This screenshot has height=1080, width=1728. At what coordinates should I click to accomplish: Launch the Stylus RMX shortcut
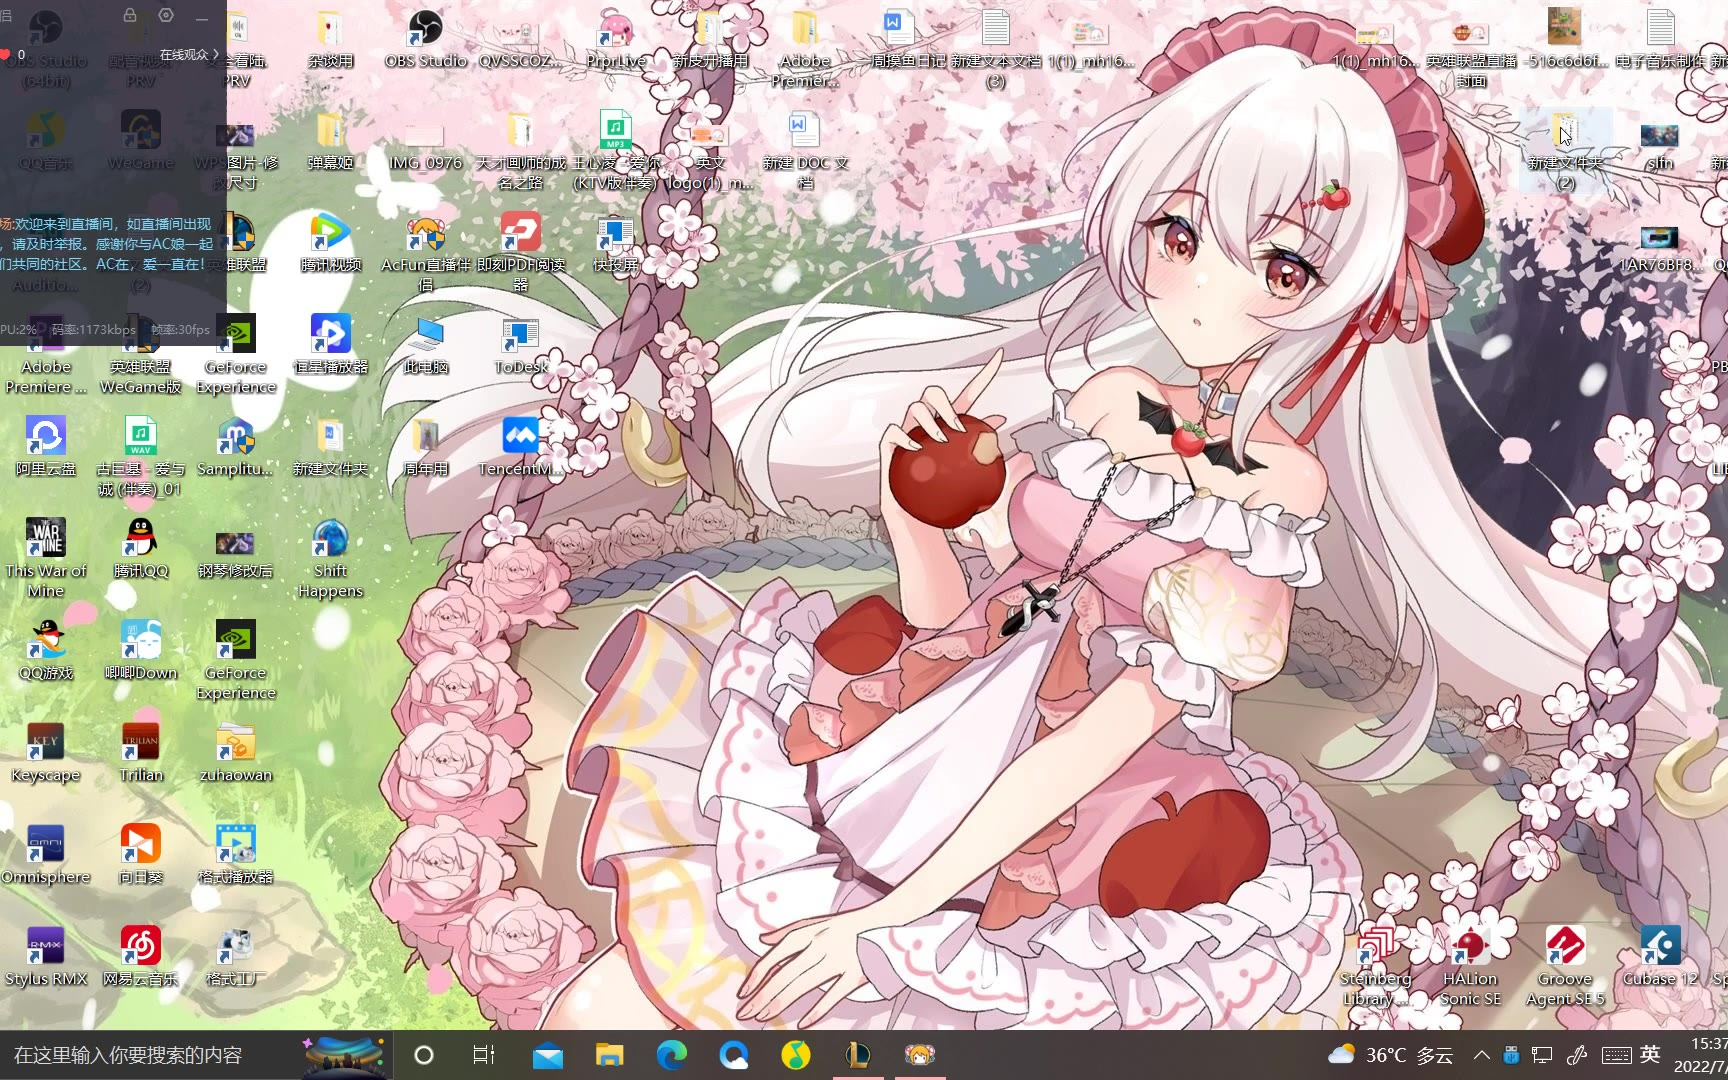pyautogui.click(x=45, y=958)
